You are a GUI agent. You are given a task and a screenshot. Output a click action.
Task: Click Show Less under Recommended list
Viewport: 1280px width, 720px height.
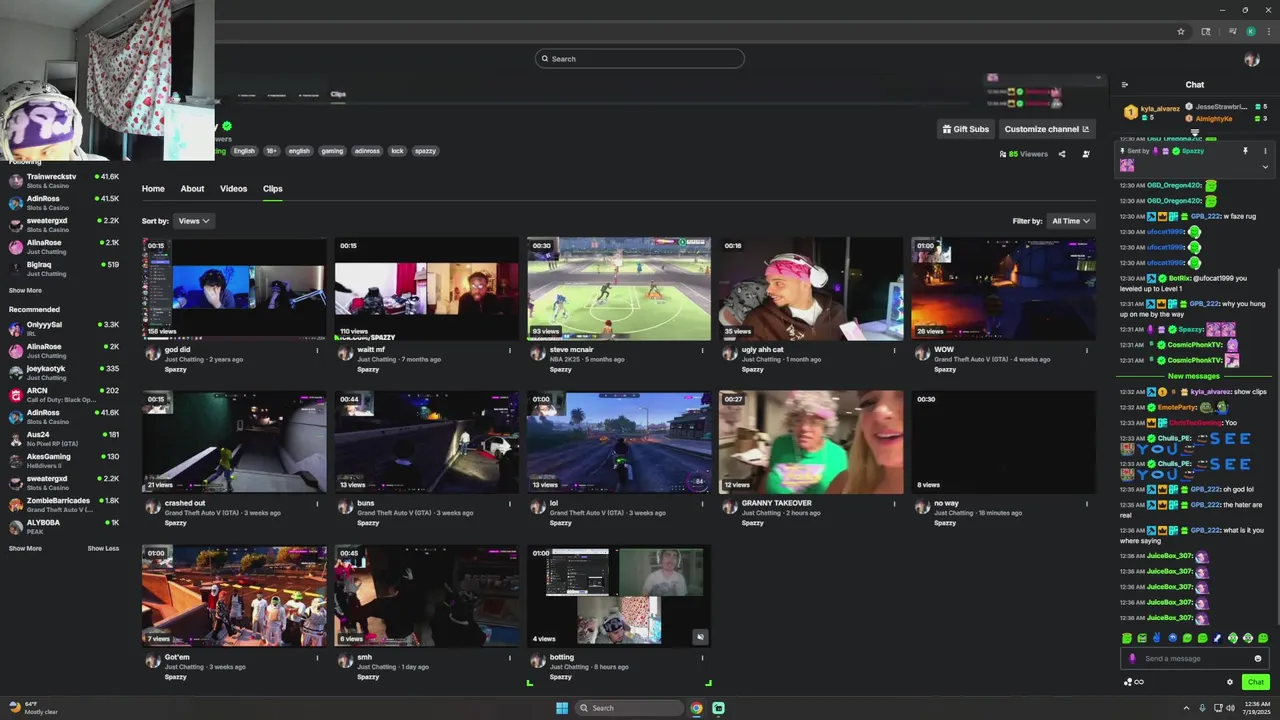coord(103,549)
